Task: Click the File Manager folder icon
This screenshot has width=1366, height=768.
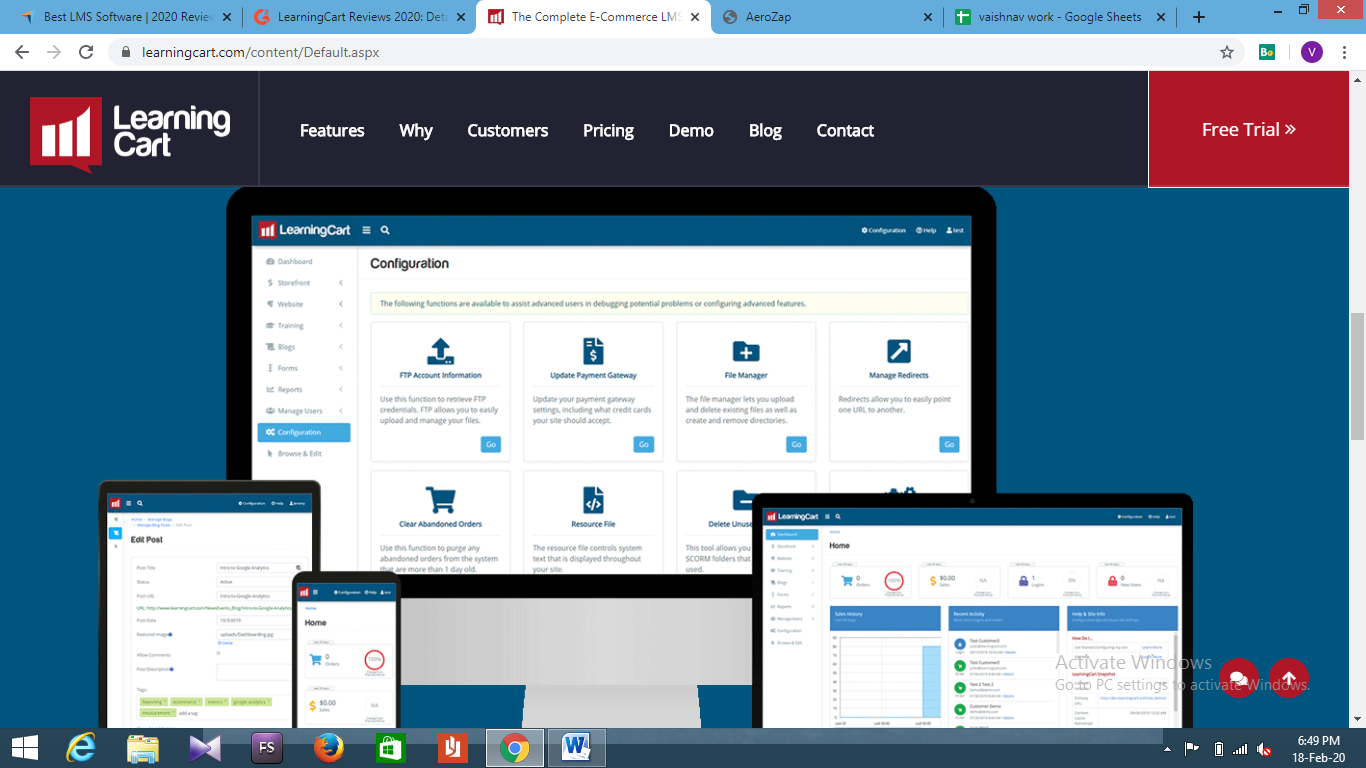Action: [746, 351]
